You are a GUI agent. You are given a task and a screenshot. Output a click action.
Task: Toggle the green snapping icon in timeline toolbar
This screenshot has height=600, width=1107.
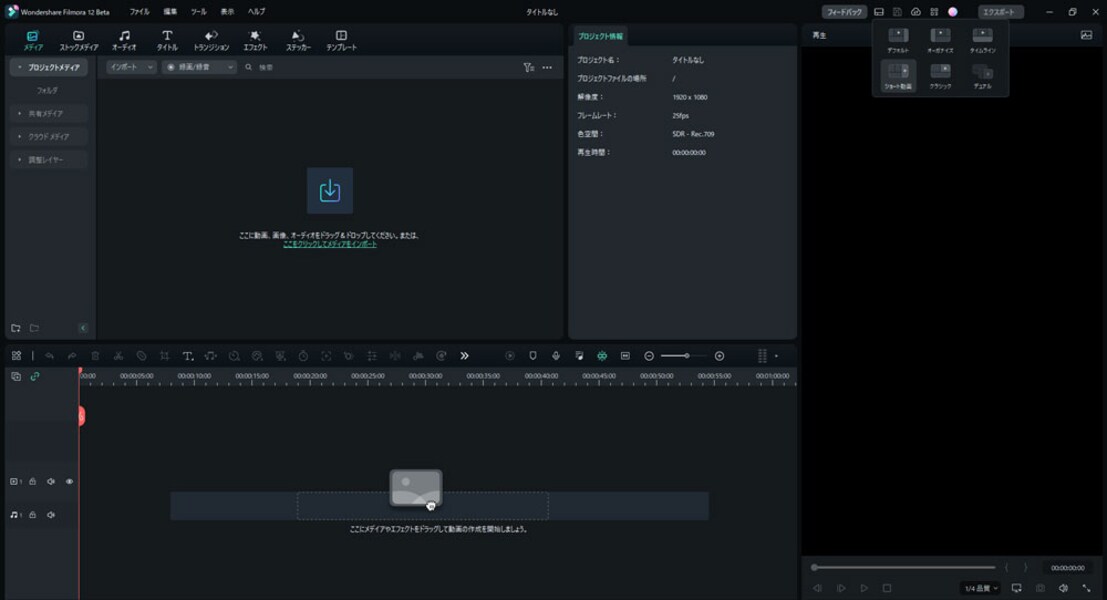coord(602,356)
